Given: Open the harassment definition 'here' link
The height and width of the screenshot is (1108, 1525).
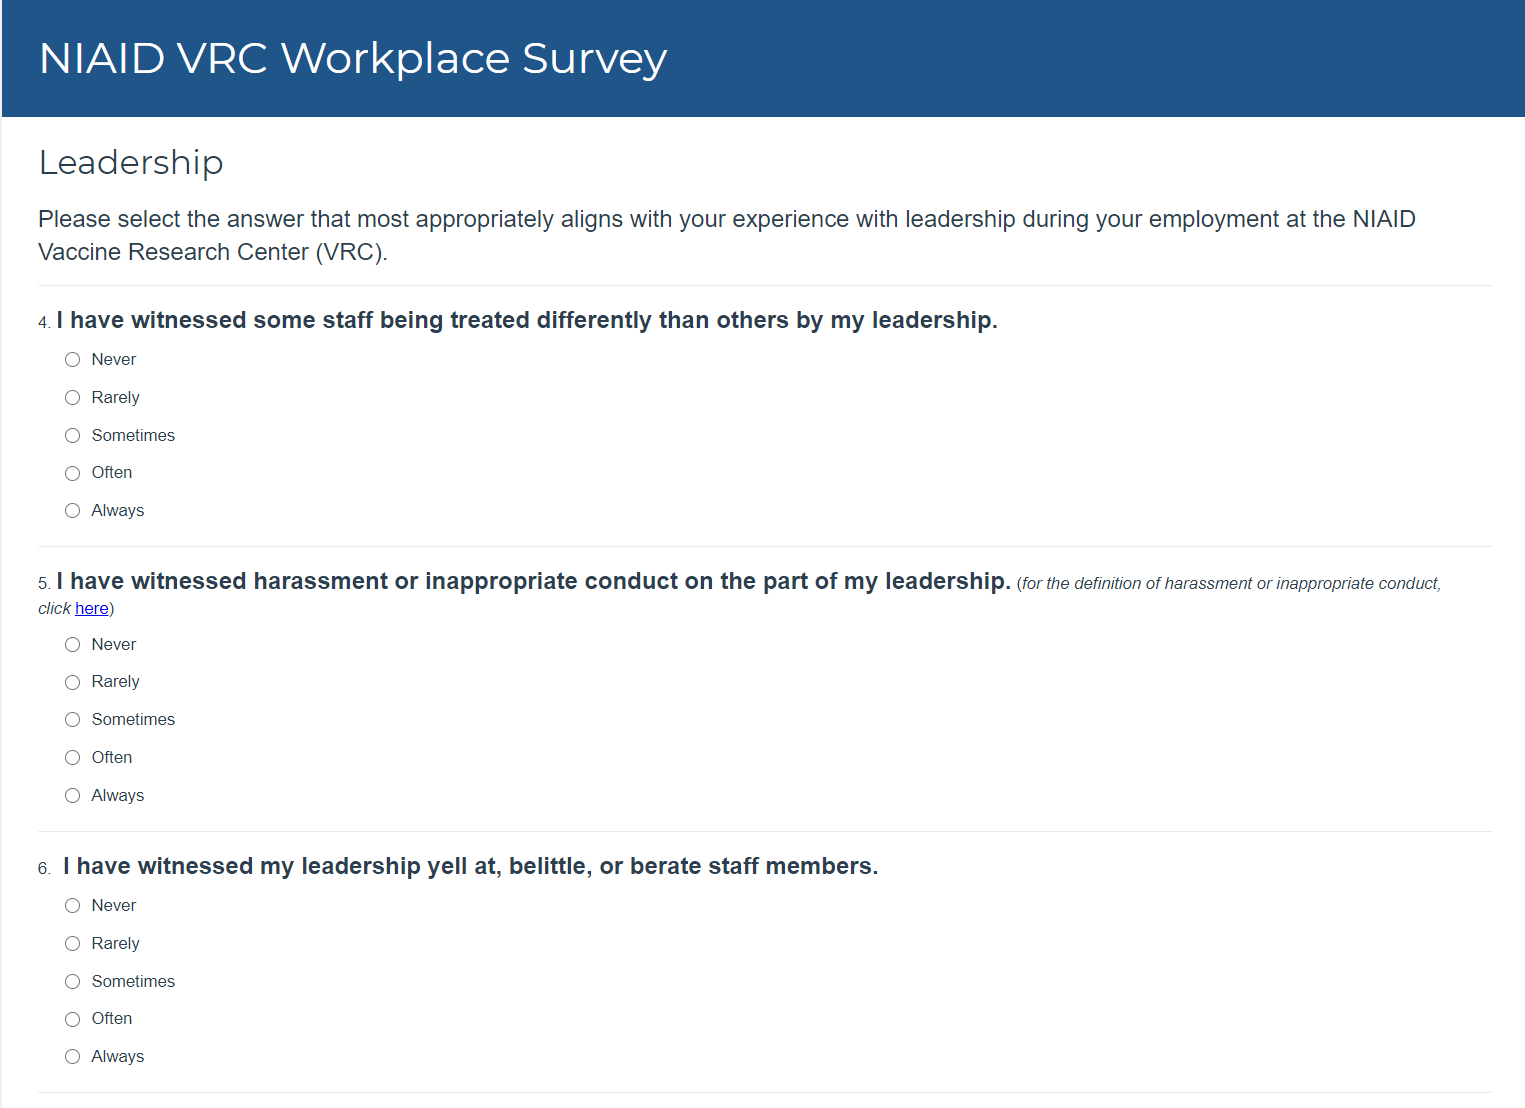Looking at the screenshot, I should click(x=92, y=609).
